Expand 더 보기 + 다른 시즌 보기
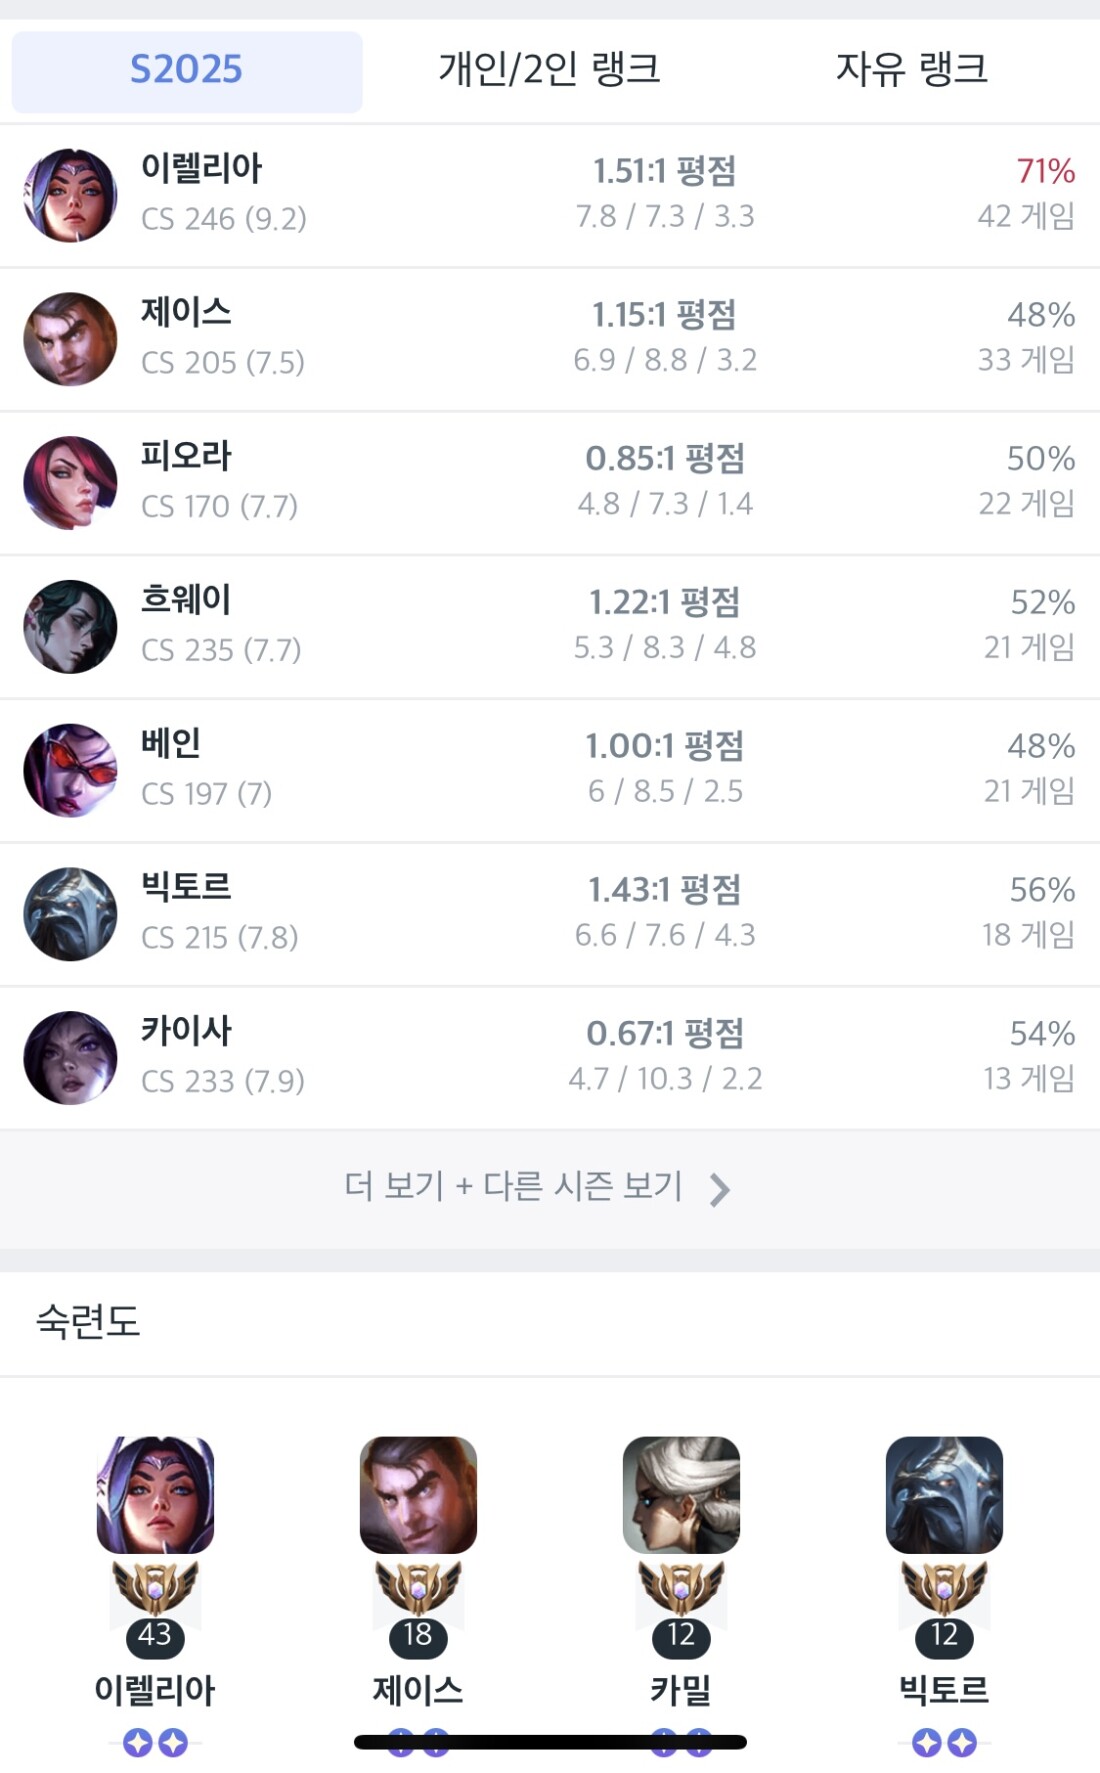 514,1187
